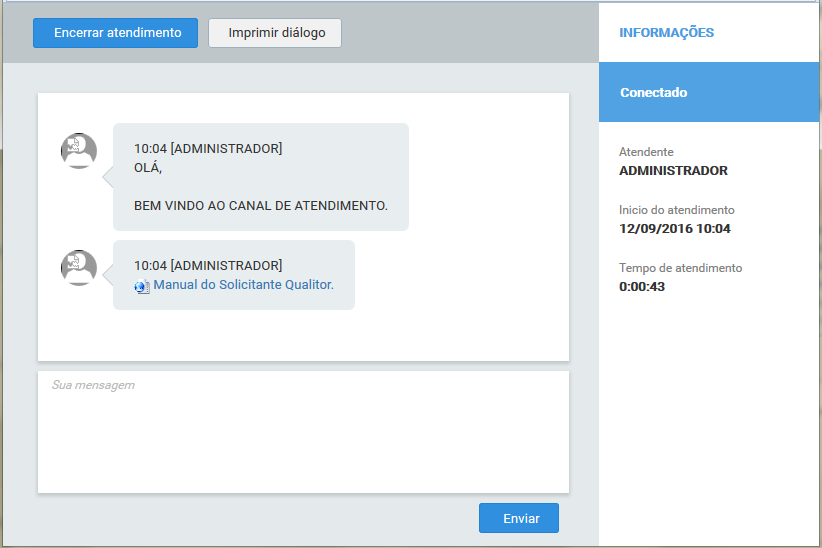Image resolution: width=822 pixels, height=548 pixels.
Task: Print the dialog with Imprimir diálogo
Action: click(x=275, y=33)
